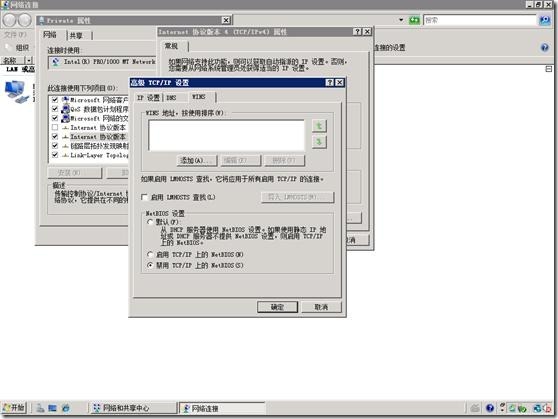558x419 pixels.
Task: Switch to the DNS tab
Action: [x=172, y=97]
